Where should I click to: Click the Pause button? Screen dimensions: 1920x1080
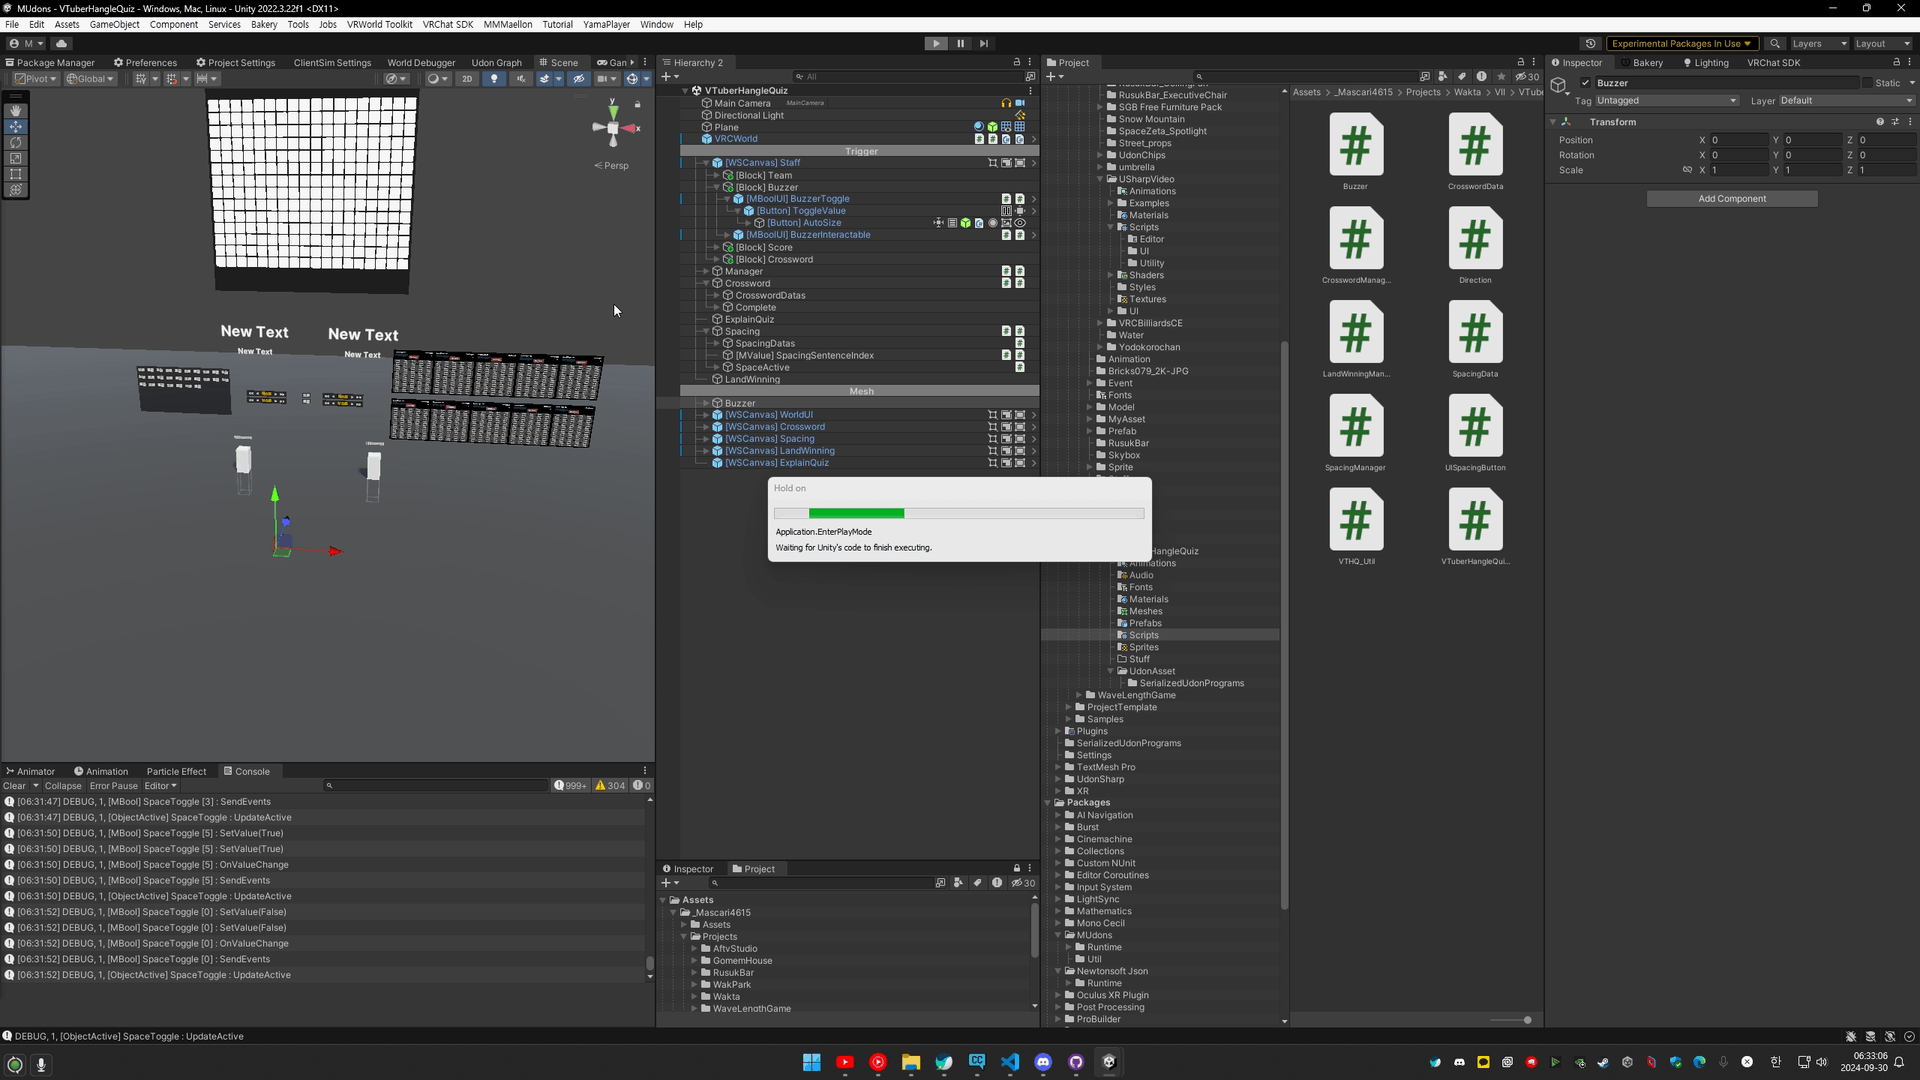960,44
